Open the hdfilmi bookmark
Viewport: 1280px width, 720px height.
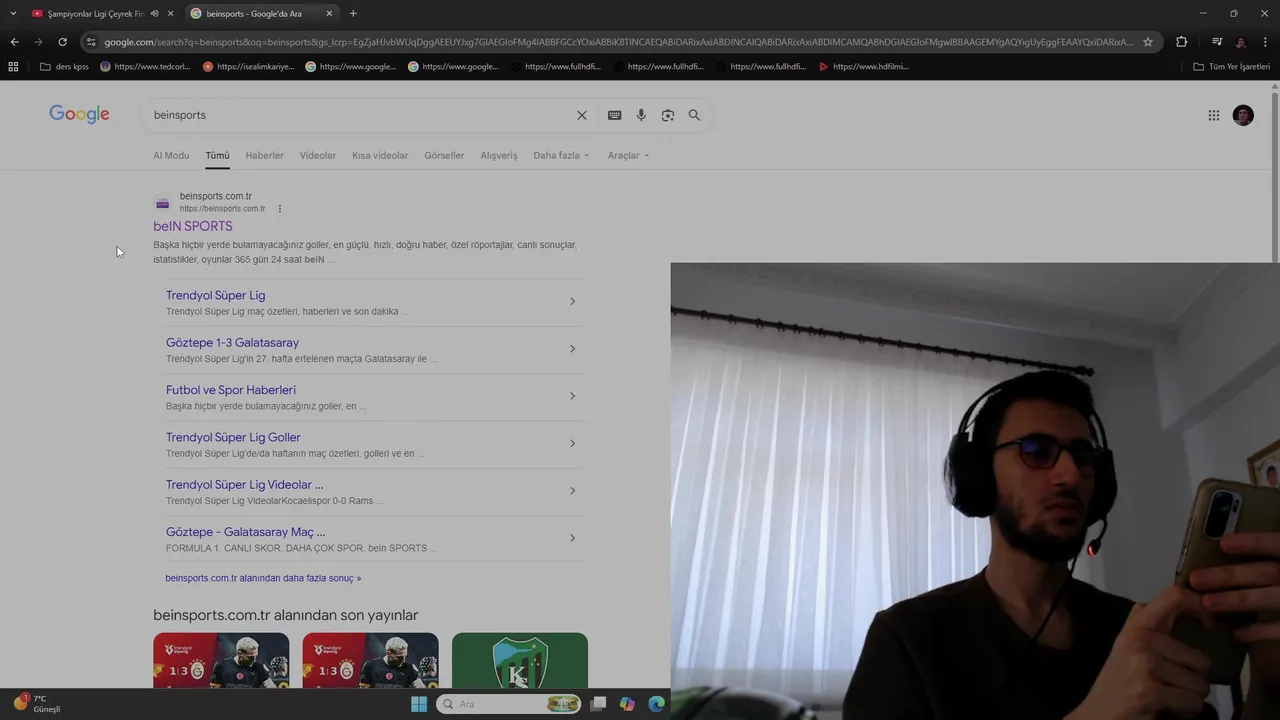click(863, 67)
